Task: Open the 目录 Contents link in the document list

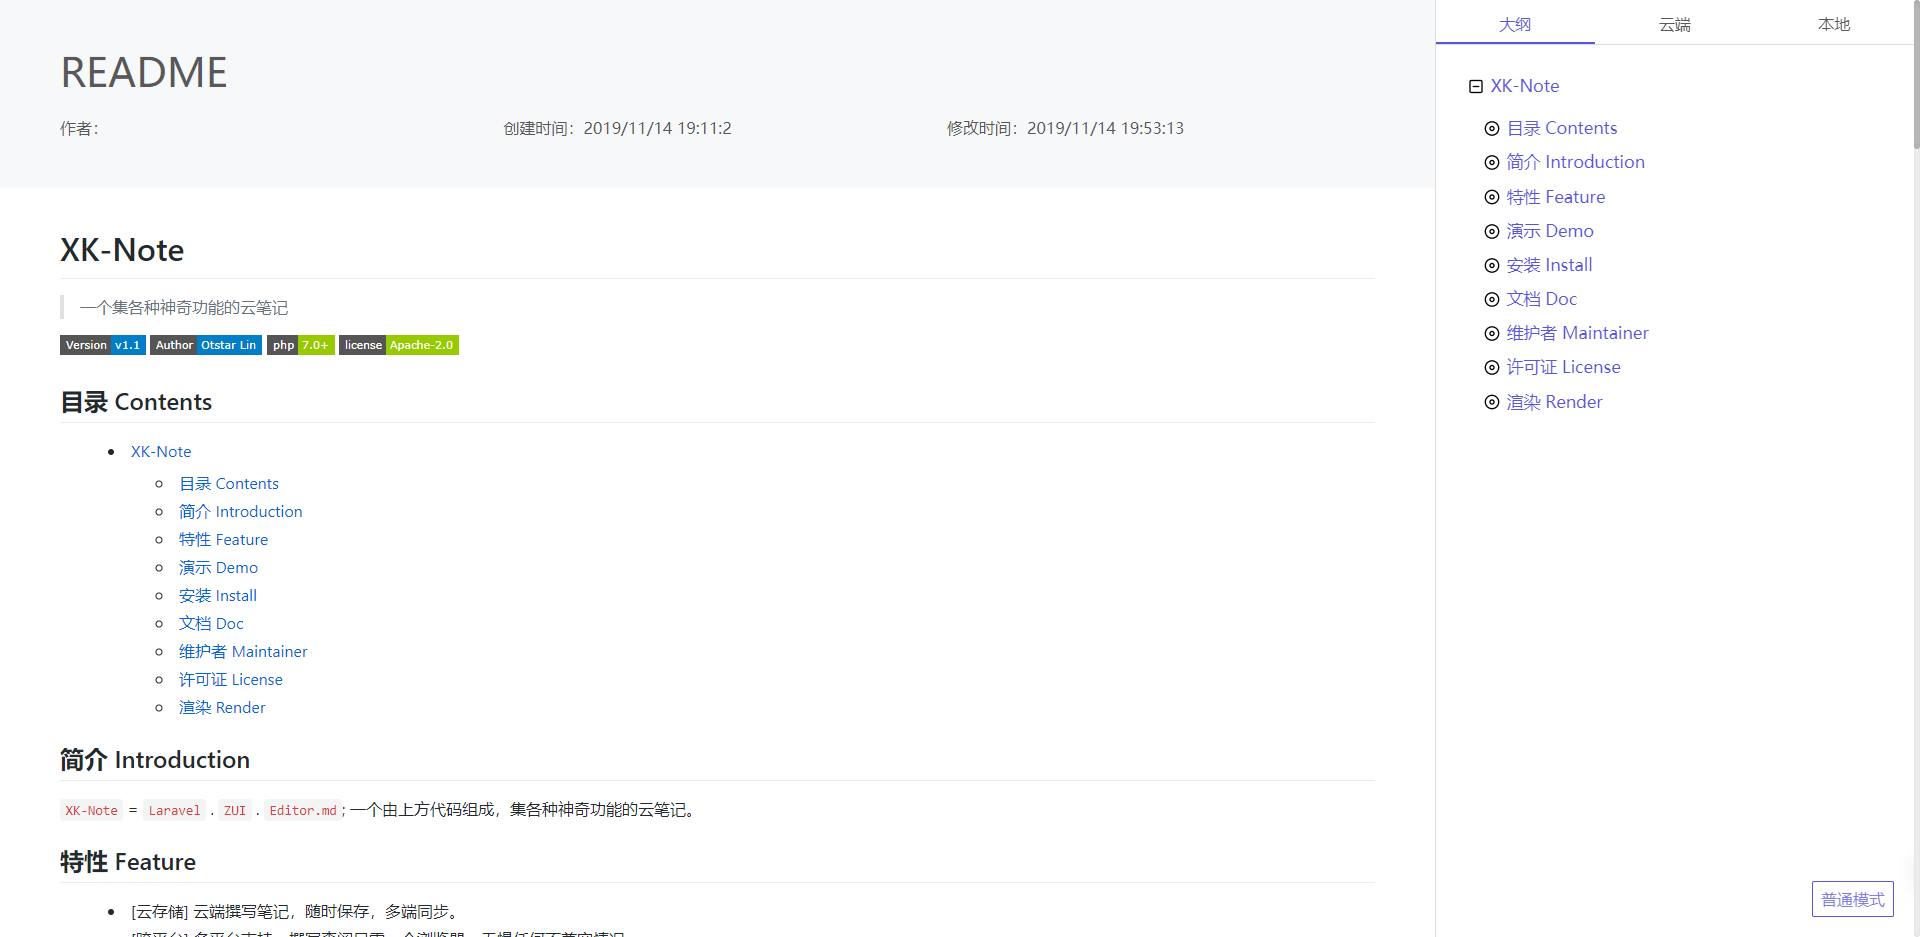Action: pyautogui.click(x=229, y=484)
